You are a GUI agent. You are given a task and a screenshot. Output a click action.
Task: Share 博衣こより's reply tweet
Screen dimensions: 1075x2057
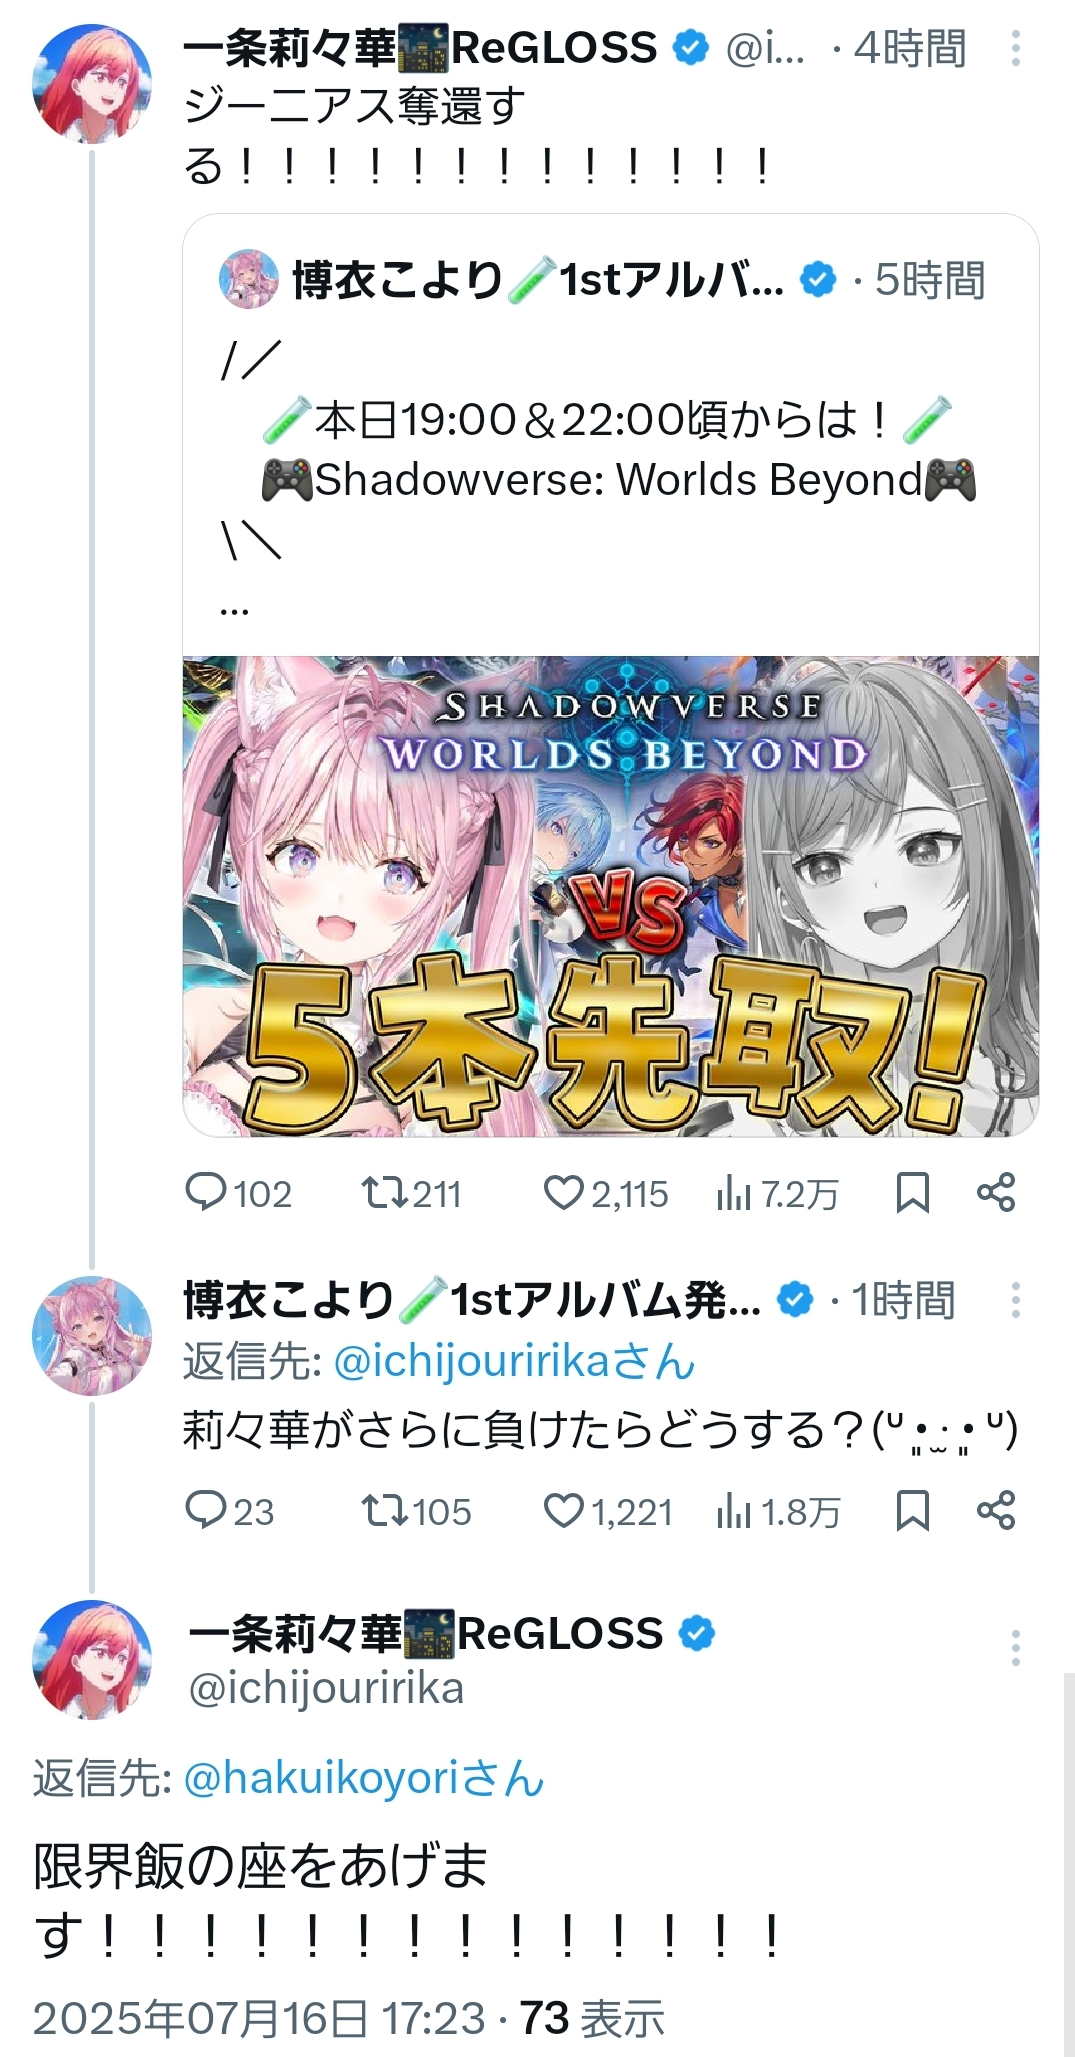(996, 1511)
